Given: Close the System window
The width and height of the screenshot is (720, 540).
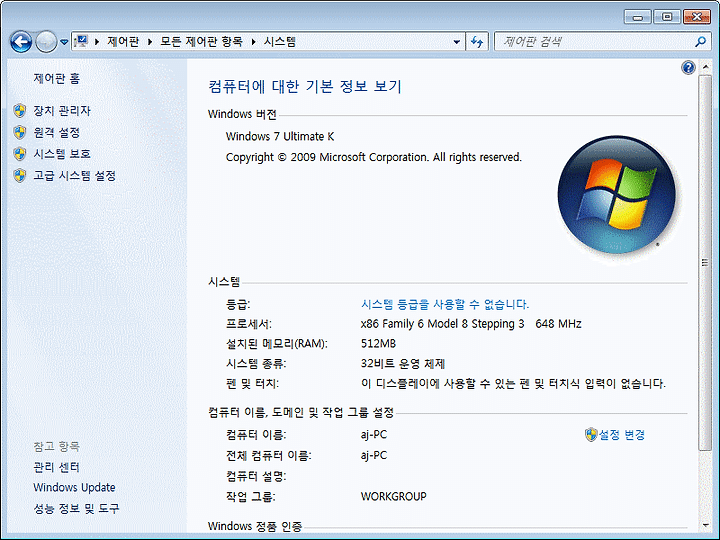Looking at the screenshot, I should [x=697, y=17].
